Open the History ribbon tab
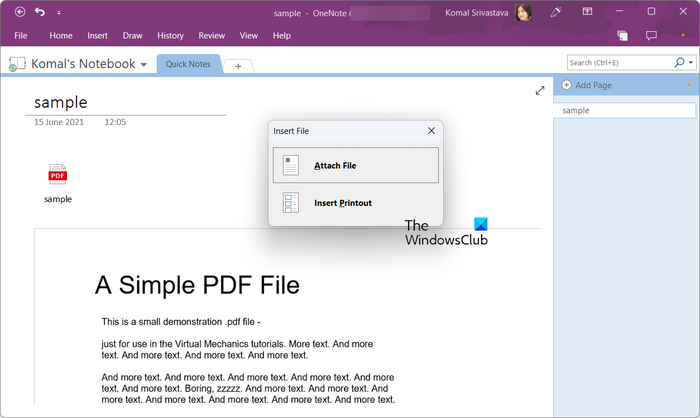Screen dimensions: 700x418 (170, 36)
